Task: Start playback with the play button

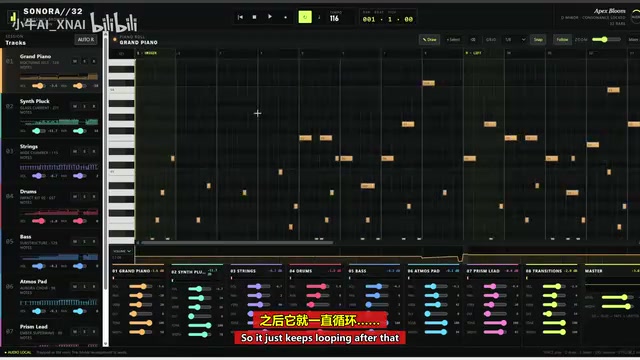Action: 269,17
